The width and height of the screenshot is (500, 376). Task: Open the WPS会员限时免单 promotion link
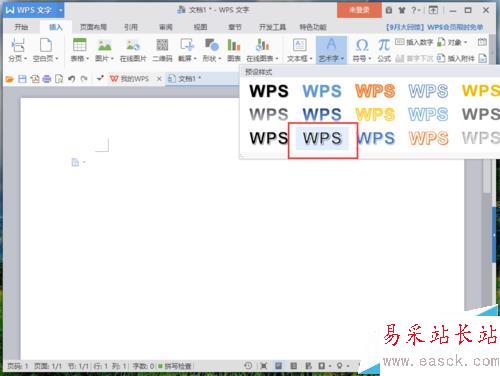434,27
